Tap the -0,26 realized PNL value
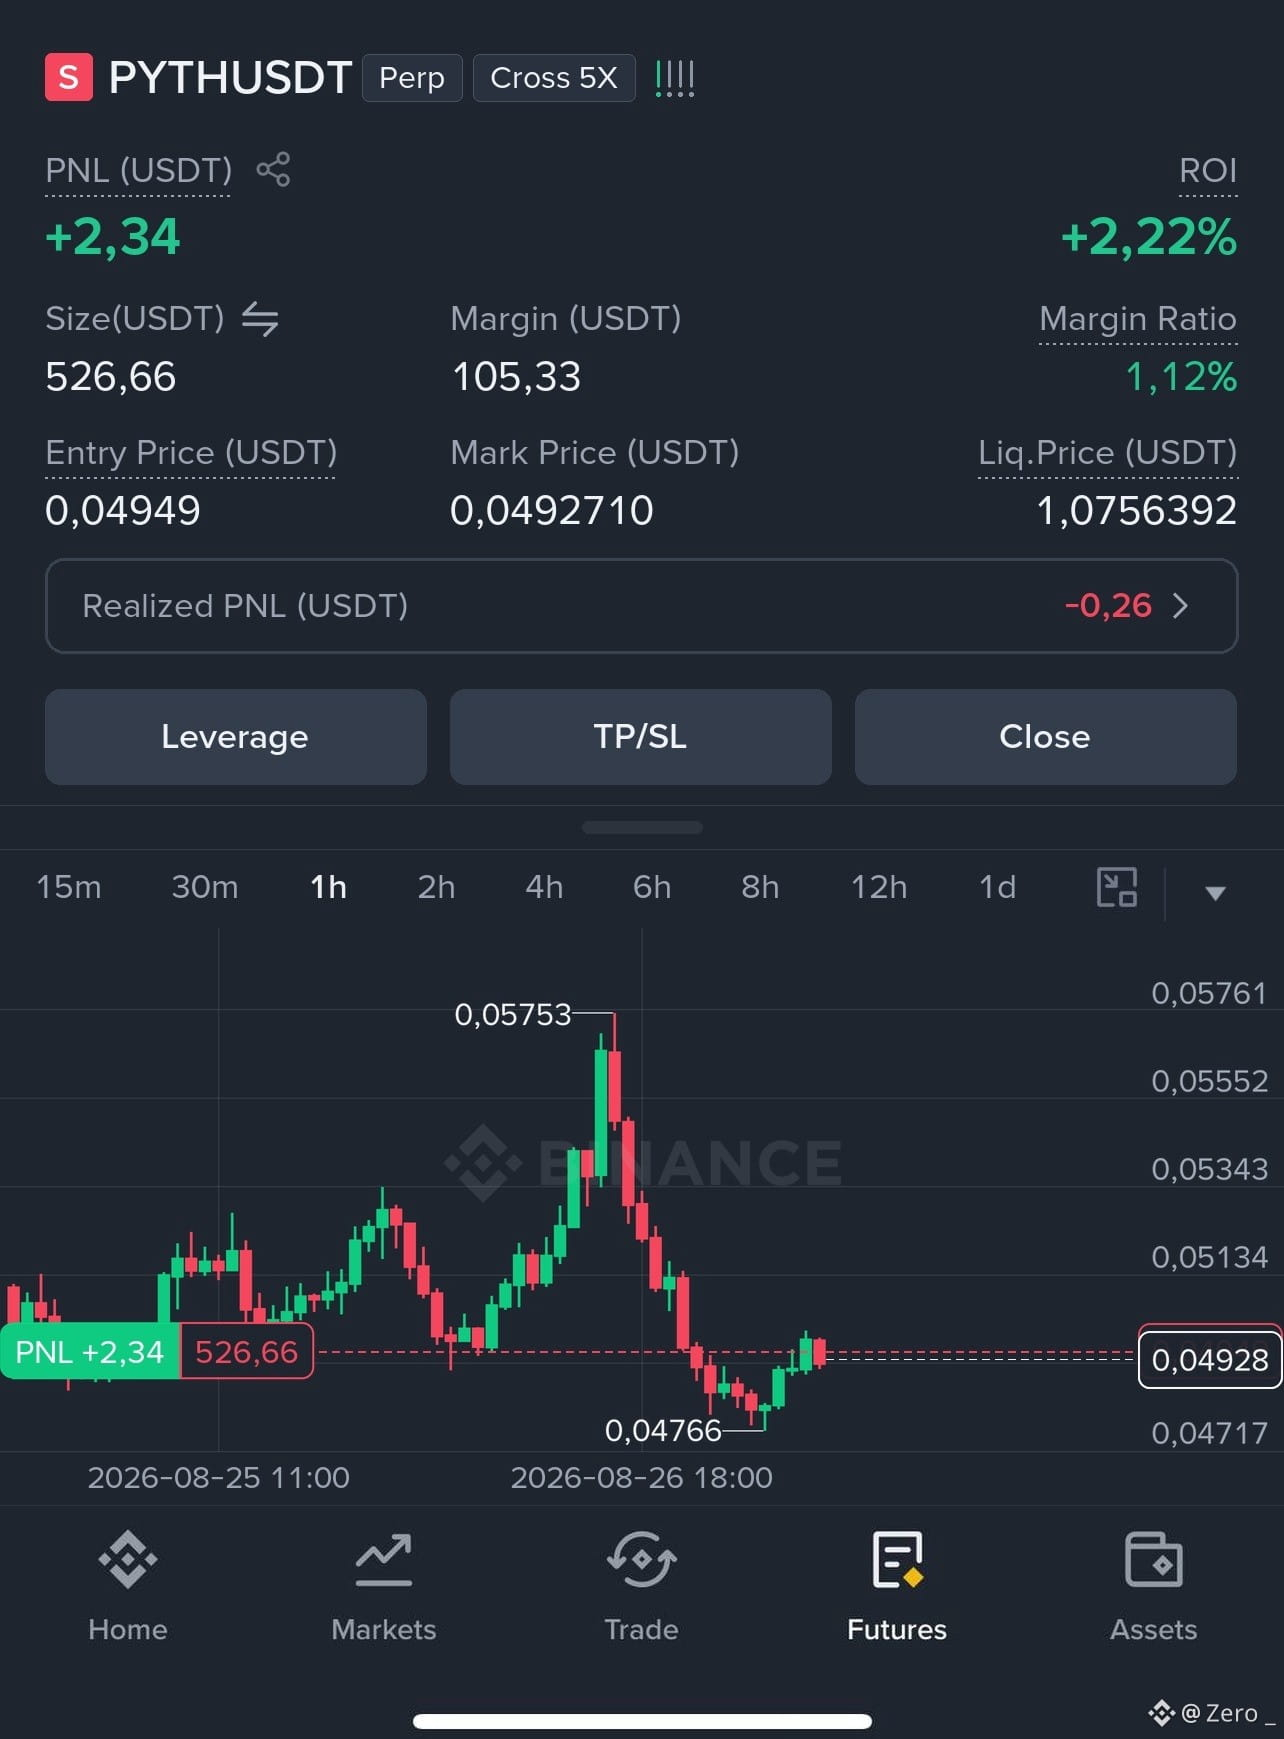This screenshot has height=1739, width=1284. pos(1108,605)
